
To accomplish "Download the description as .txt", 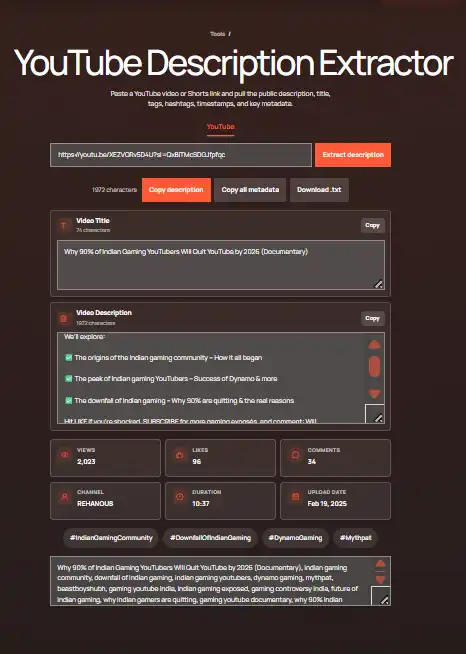I will pyautogui.click(x=319, y=190).
